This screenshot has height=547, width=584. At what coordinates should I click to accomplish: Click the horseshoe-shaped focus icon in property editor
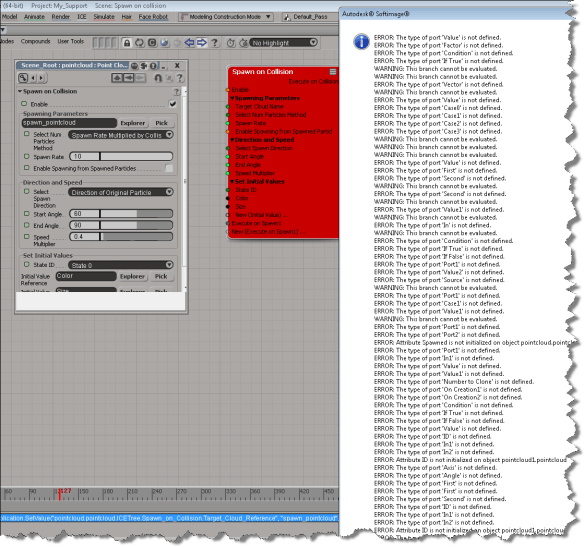pyautogui.click(x=158, y=78)
